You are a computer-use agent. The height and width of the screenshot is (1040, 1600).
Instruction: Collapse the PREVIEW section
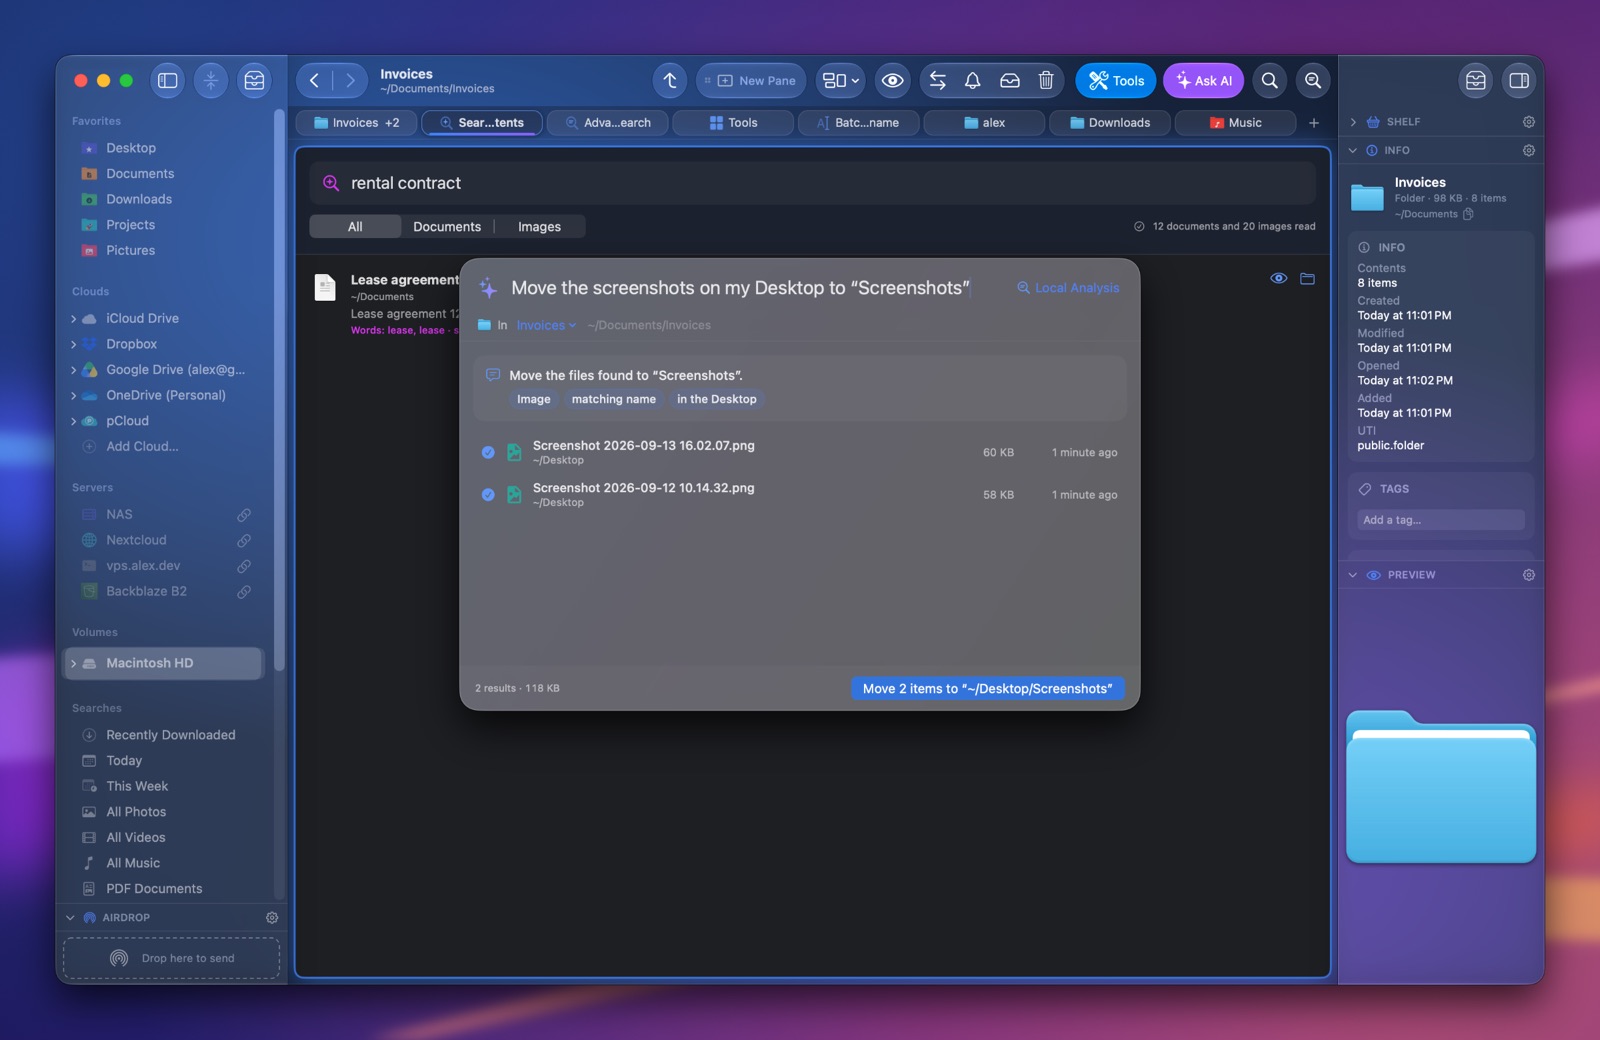pyautogui.click(x=1353, y=575)
